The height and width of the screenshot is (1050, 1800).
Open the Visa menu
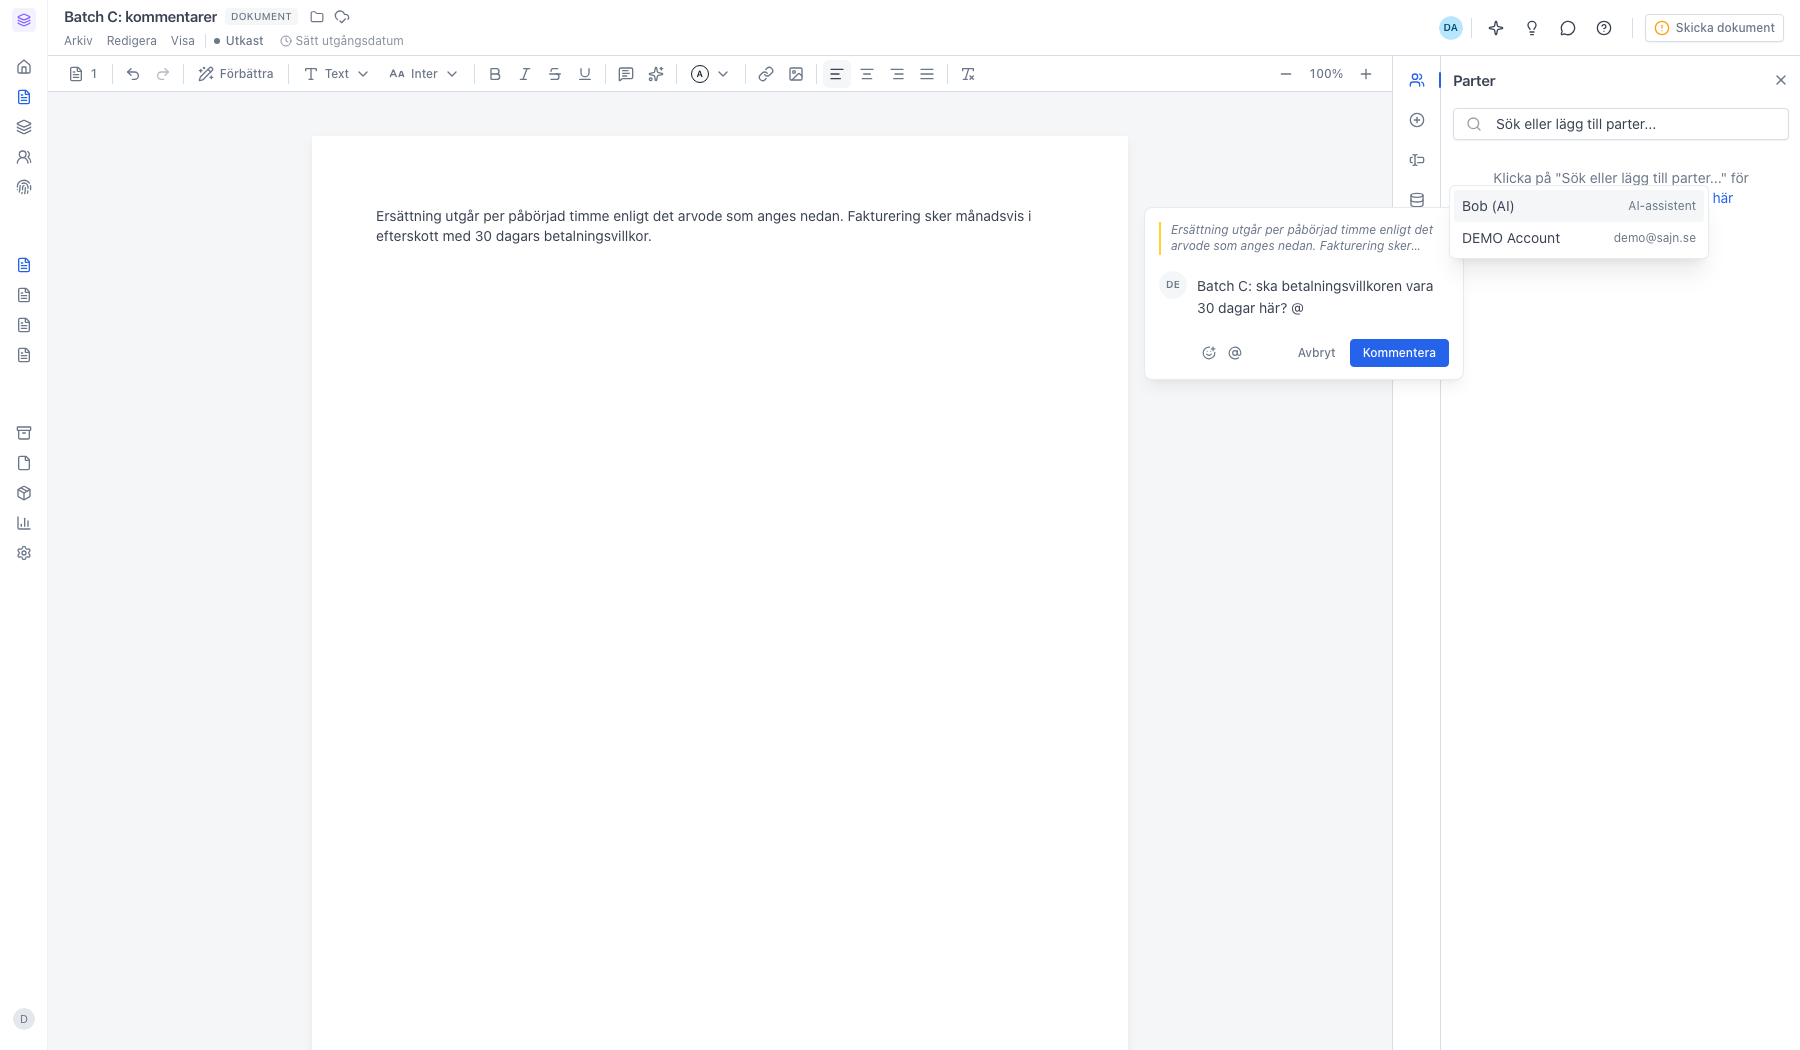[x=183, y=41]
